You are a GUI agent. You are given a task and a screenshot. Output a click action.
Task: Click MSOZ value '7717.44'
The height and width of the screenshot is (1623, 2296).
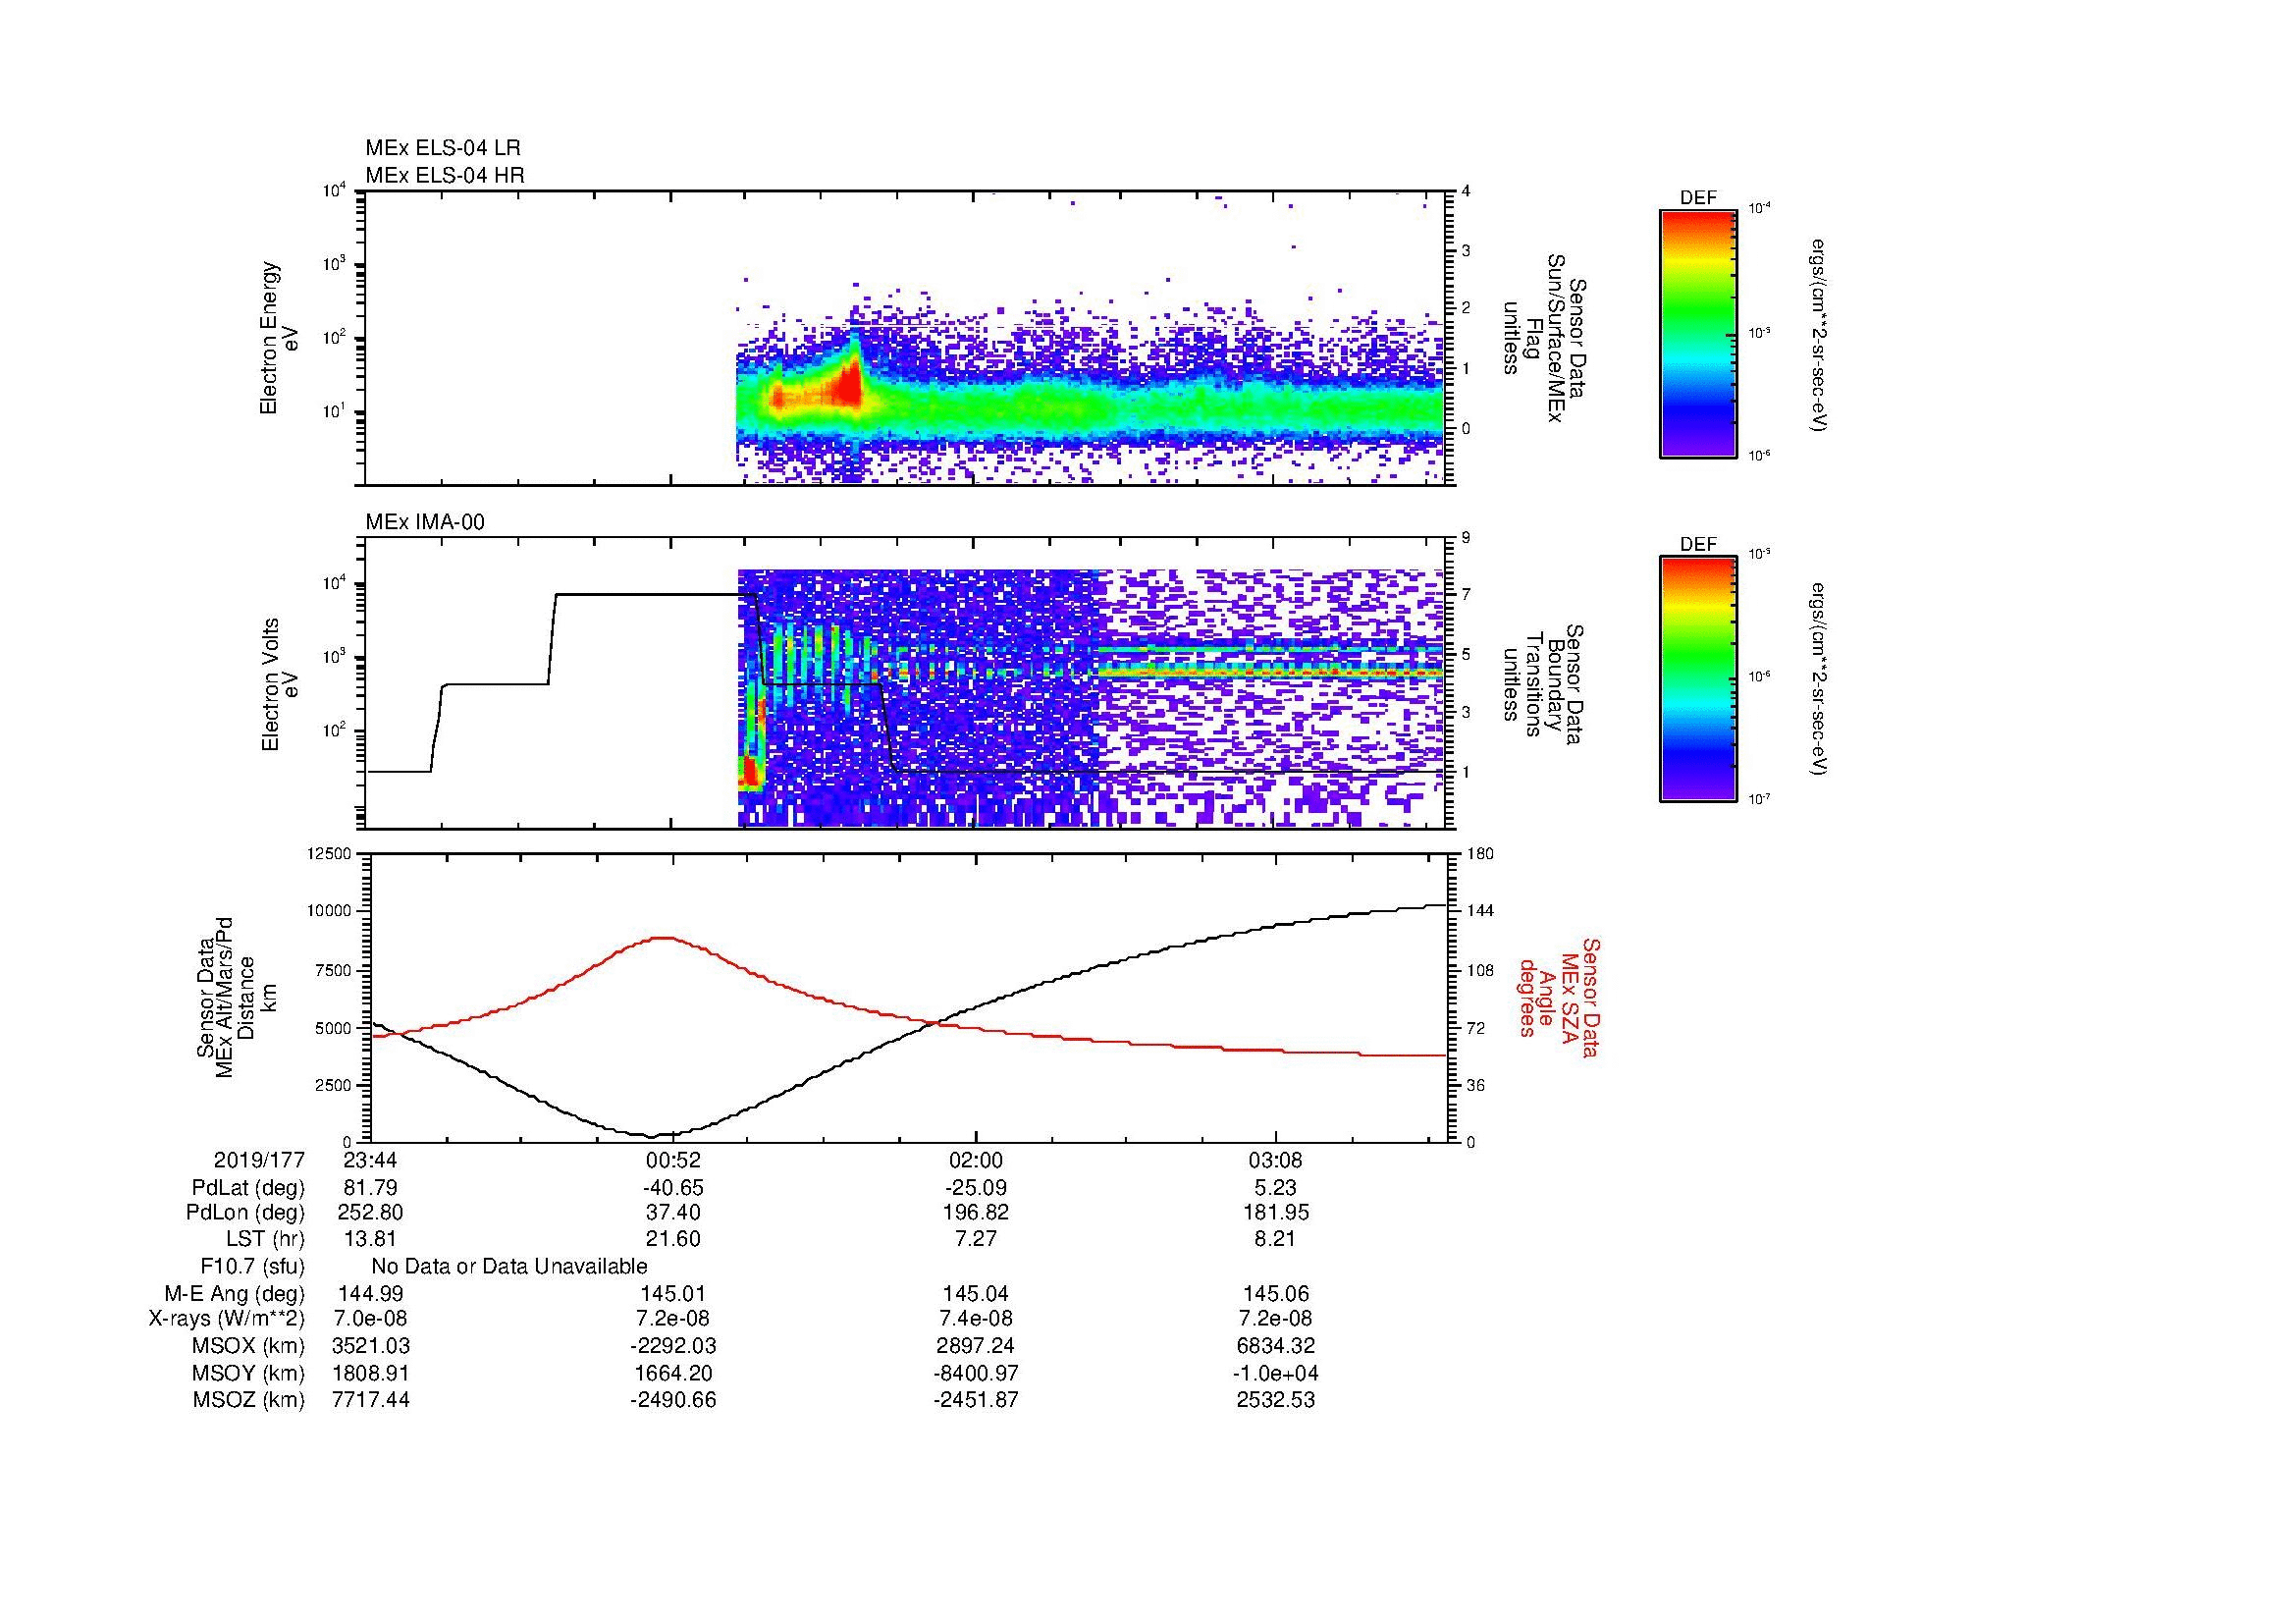click(370, 1400)
